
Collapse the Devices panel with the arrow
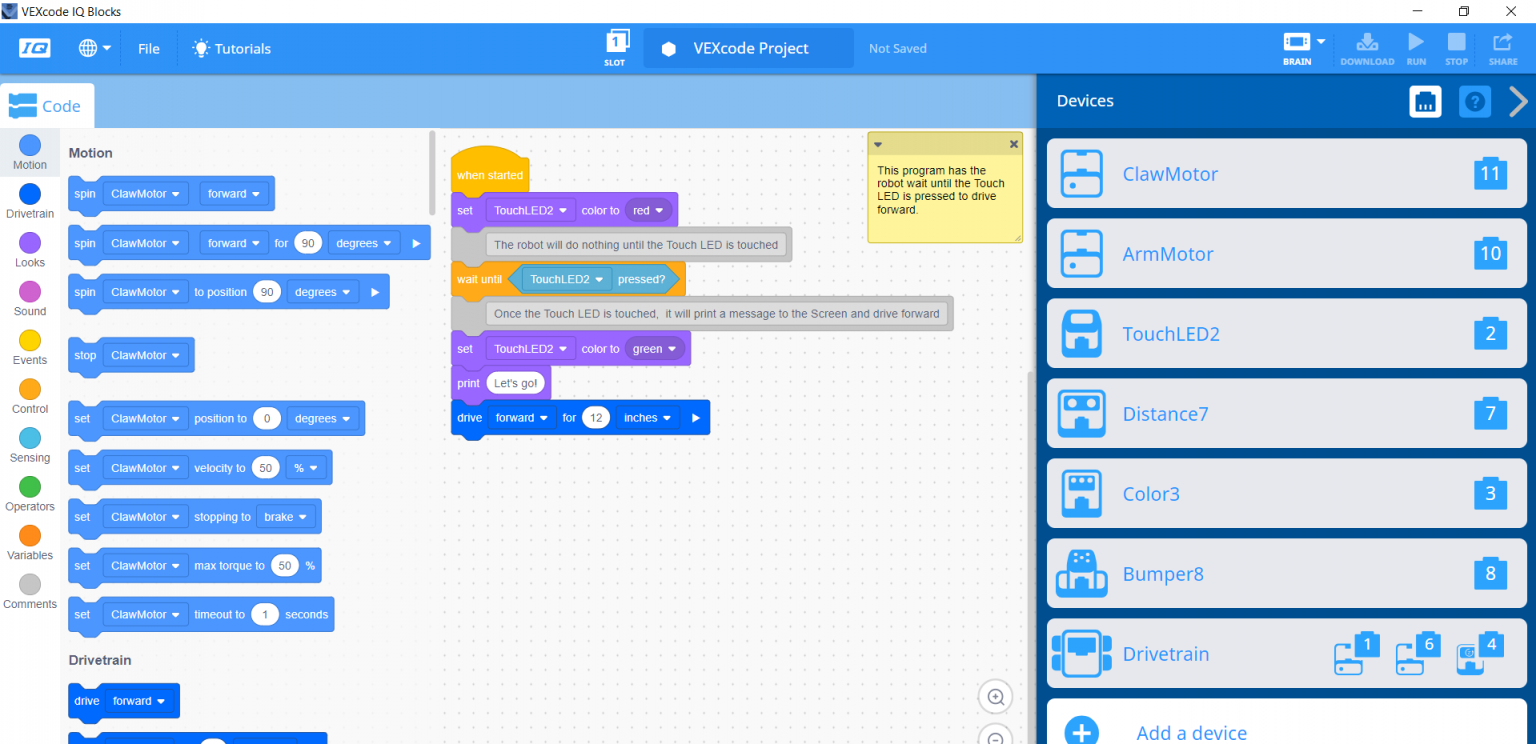click(x=1518, y=101)
